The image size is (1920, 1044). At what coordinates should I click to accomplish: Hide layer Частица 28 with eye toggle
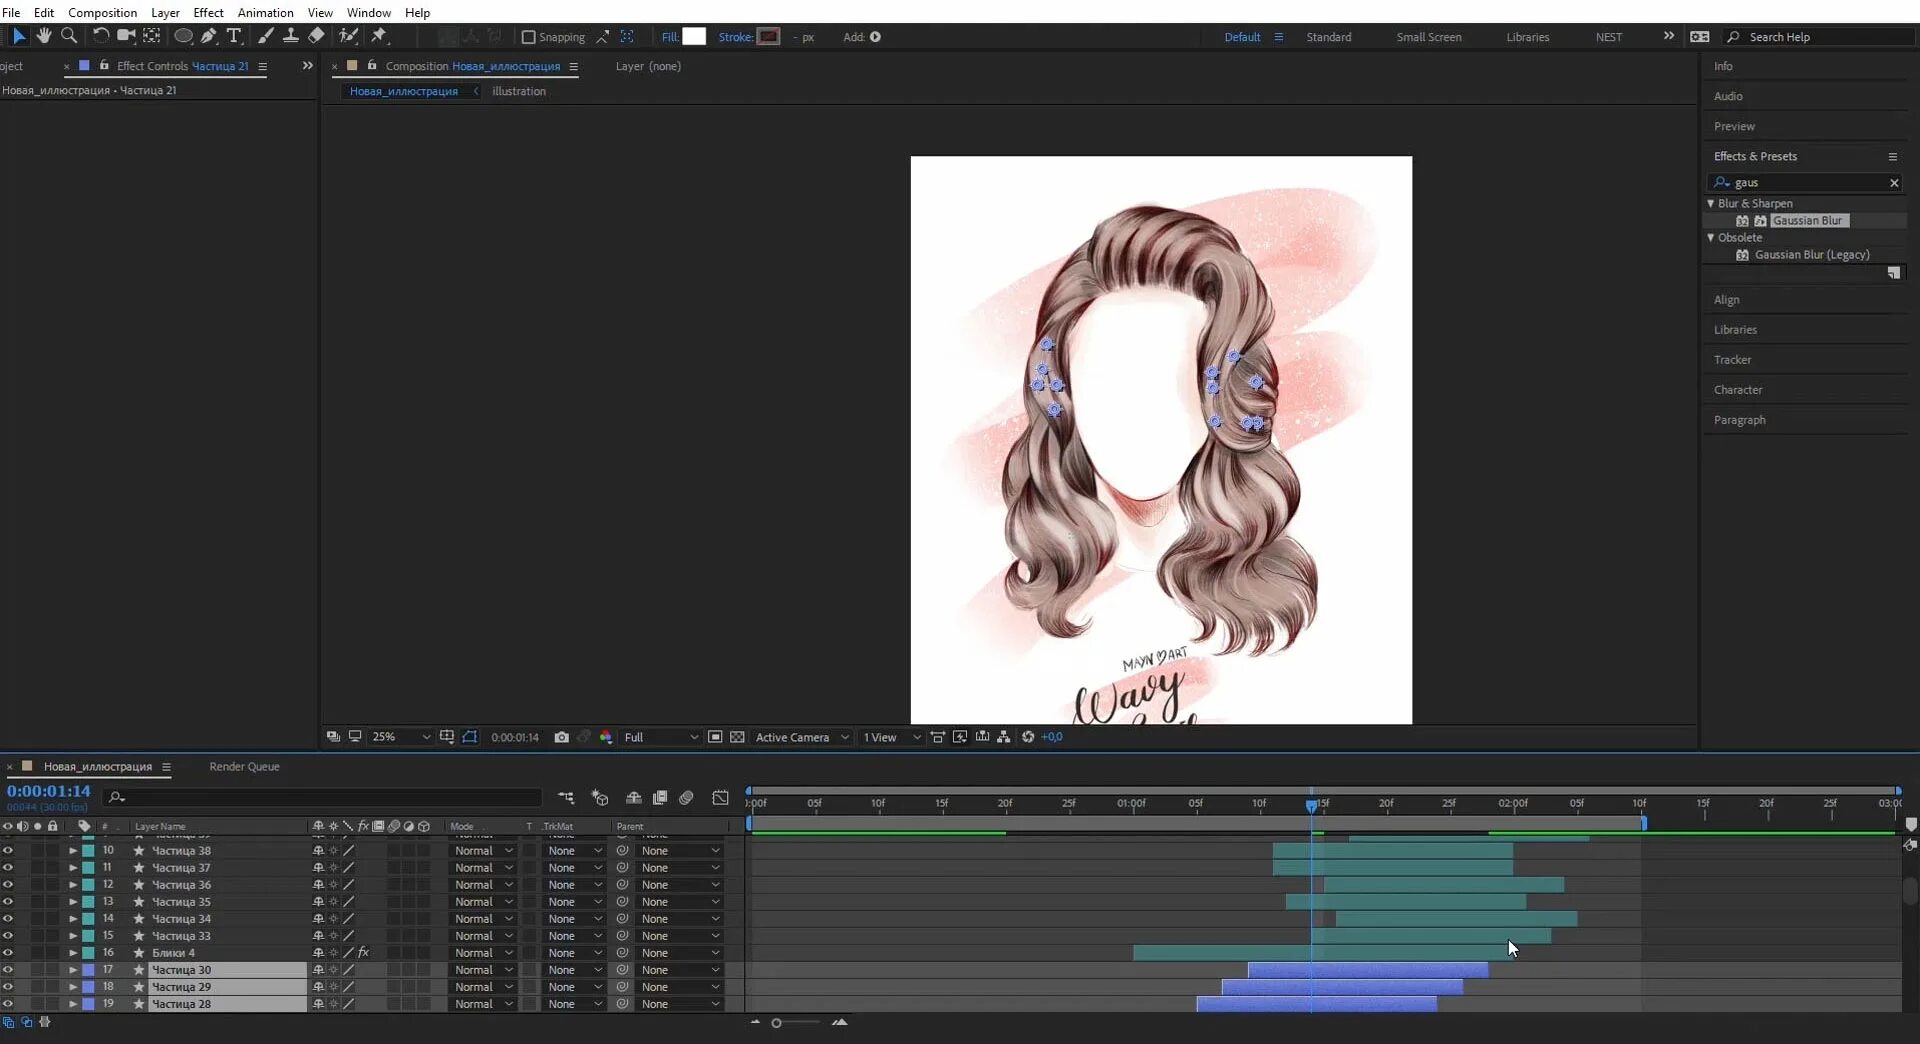[8, 1004]
